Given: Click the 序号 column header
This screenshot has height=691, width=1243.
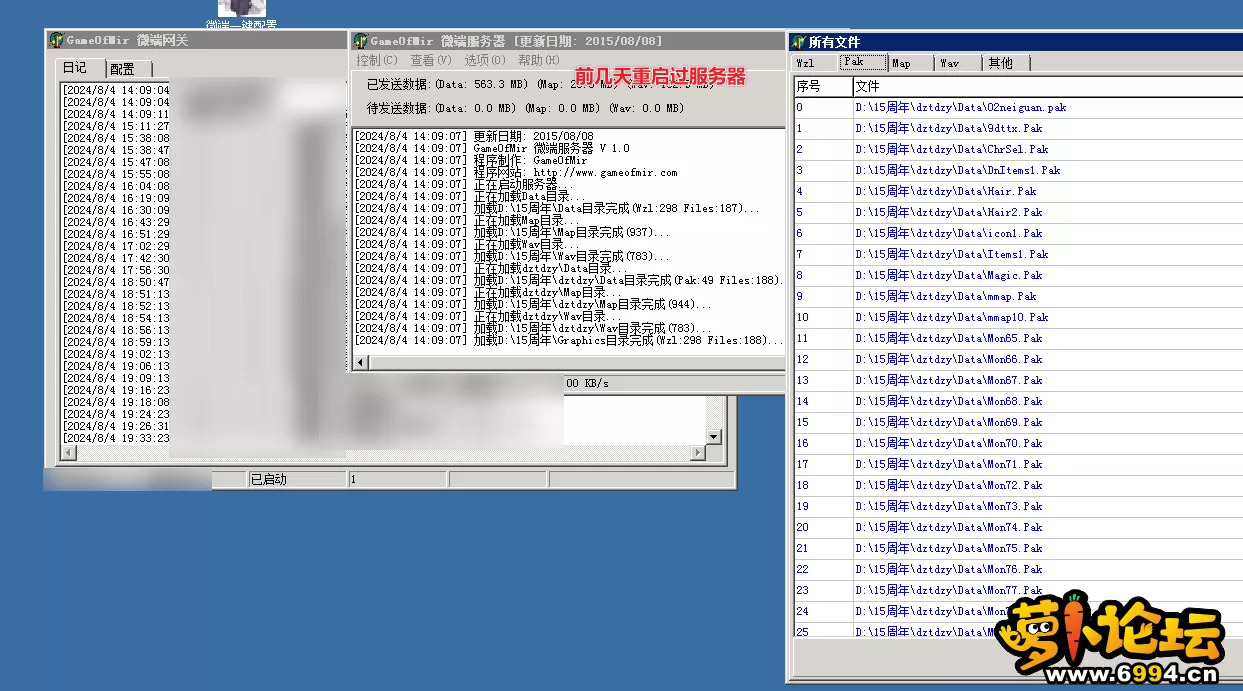Looking at the screenshot, I should [822, 87].
